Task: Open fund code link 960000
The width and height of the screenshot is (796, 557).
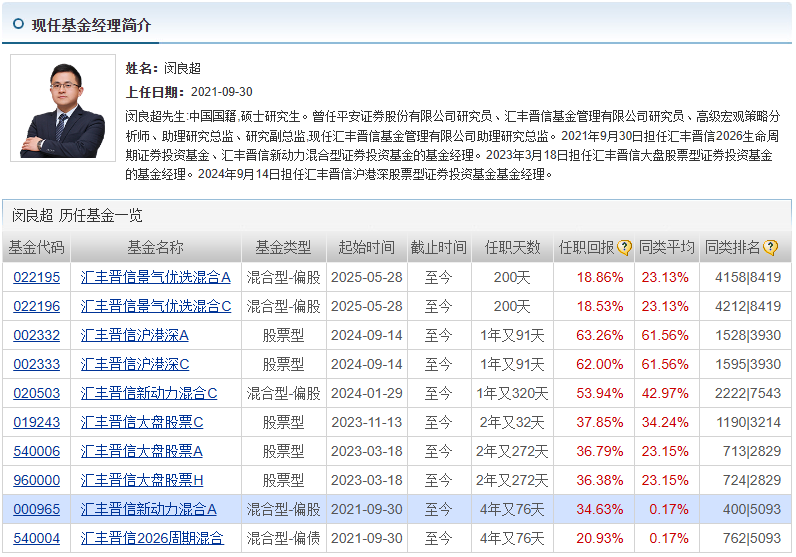Action: coord(37,480)
